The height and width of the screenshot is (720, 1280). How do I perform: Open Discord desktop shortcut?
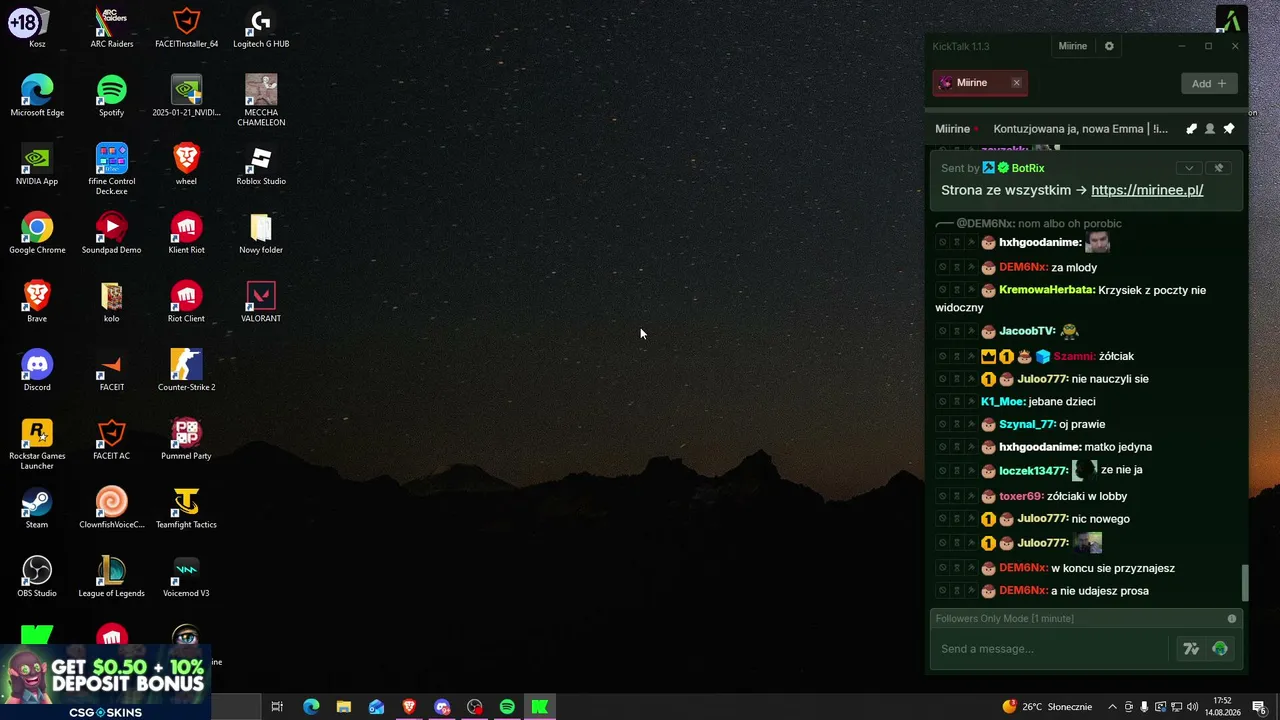click(x=37, y=370)
